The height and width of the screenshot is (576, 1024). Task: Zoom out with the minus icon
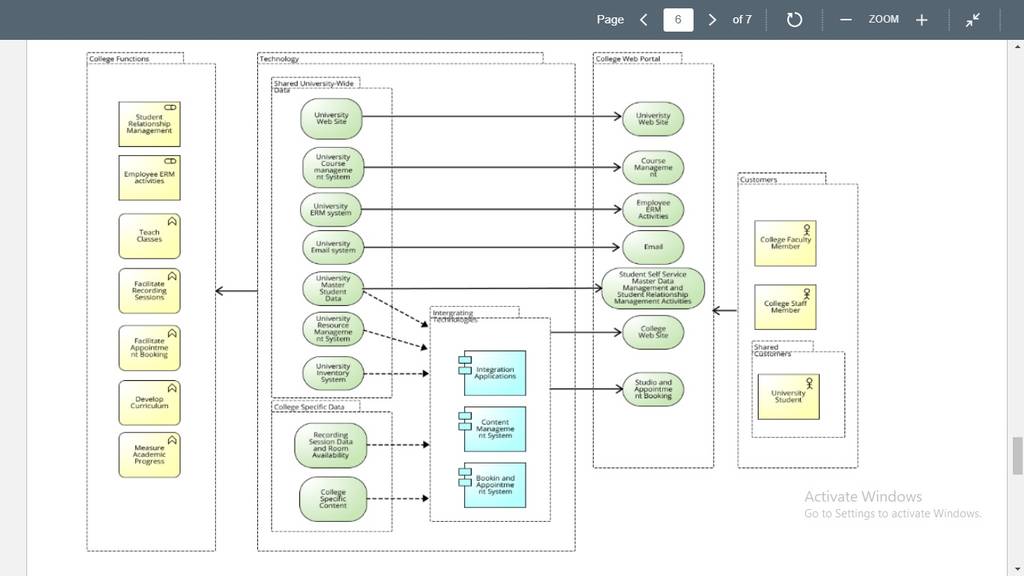pyautogui.click(x=846, y=20)
